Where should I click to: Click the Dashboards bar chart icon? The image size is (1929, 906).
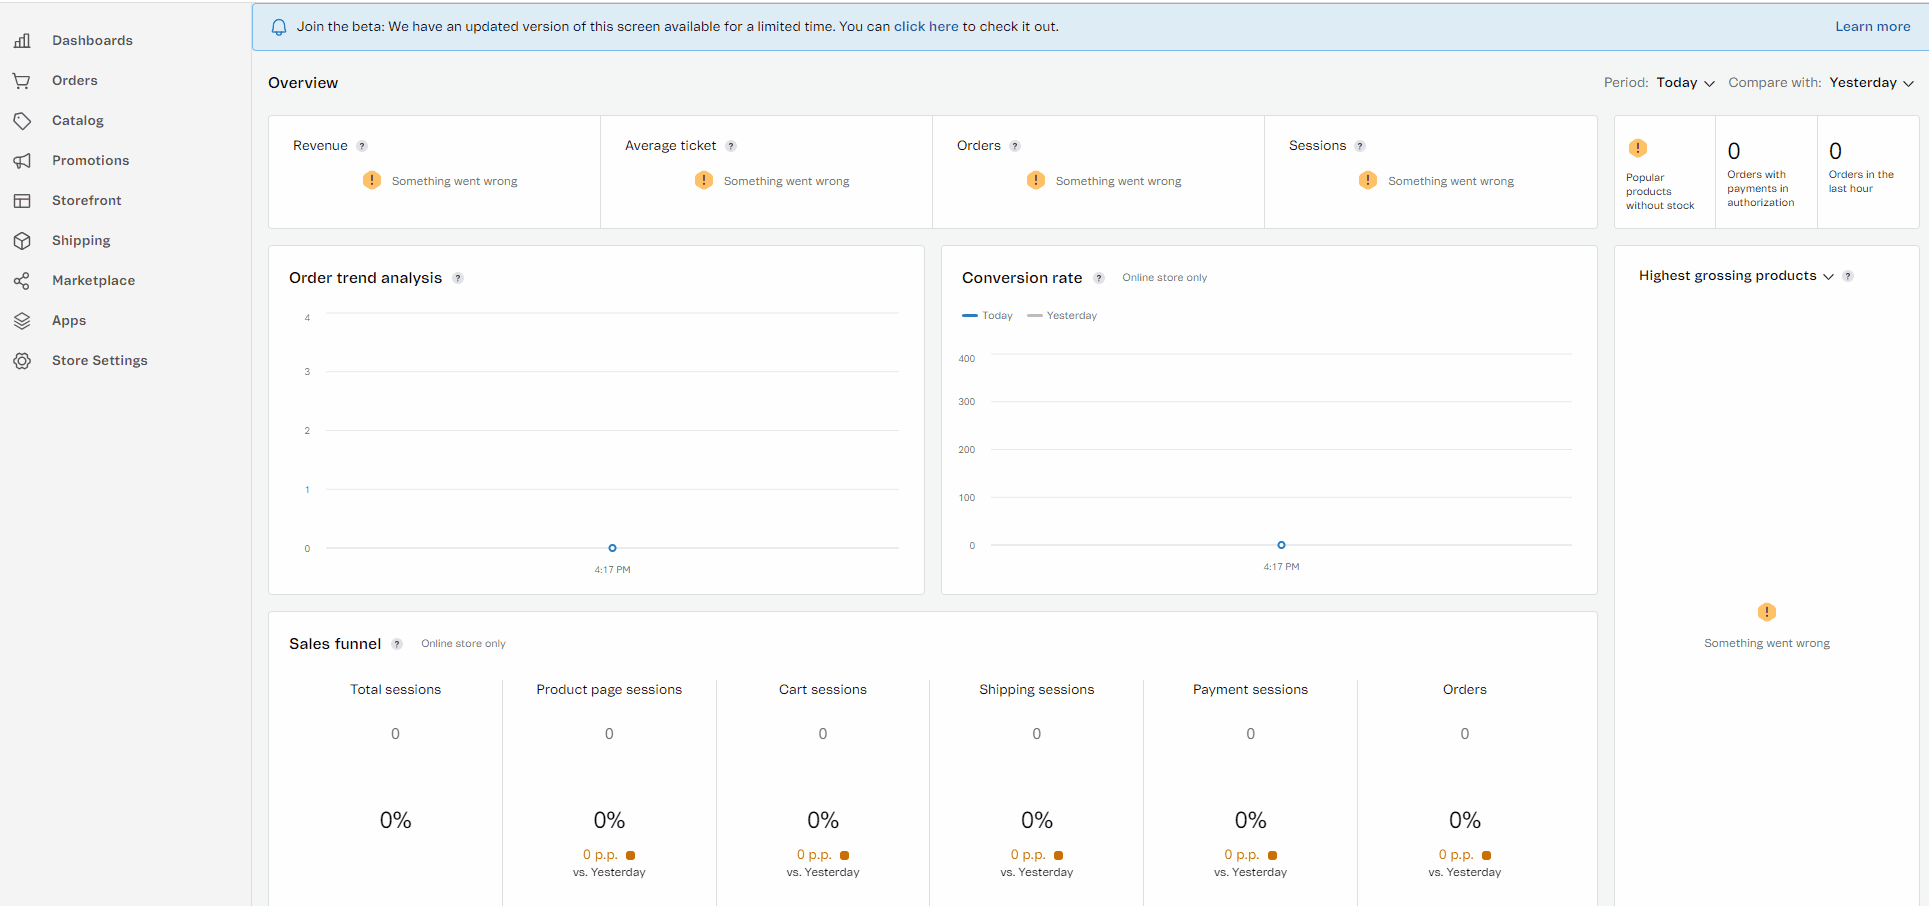tap(22, 41)
